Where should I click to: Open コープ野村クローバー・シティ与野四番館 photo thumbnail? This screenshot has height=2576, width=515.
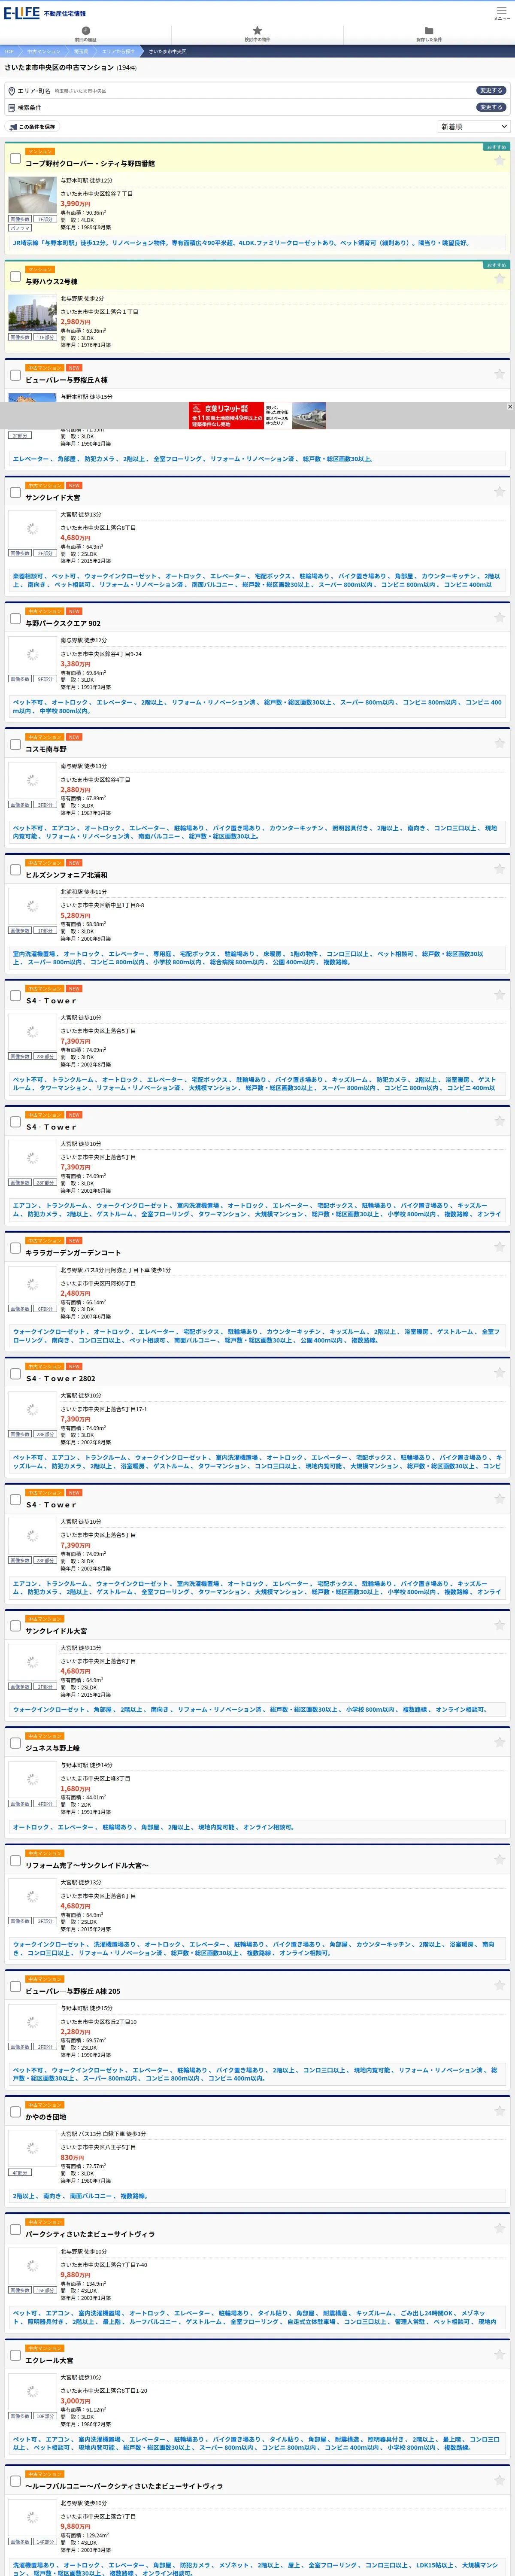pyautogui.click(x=32, y=195)
